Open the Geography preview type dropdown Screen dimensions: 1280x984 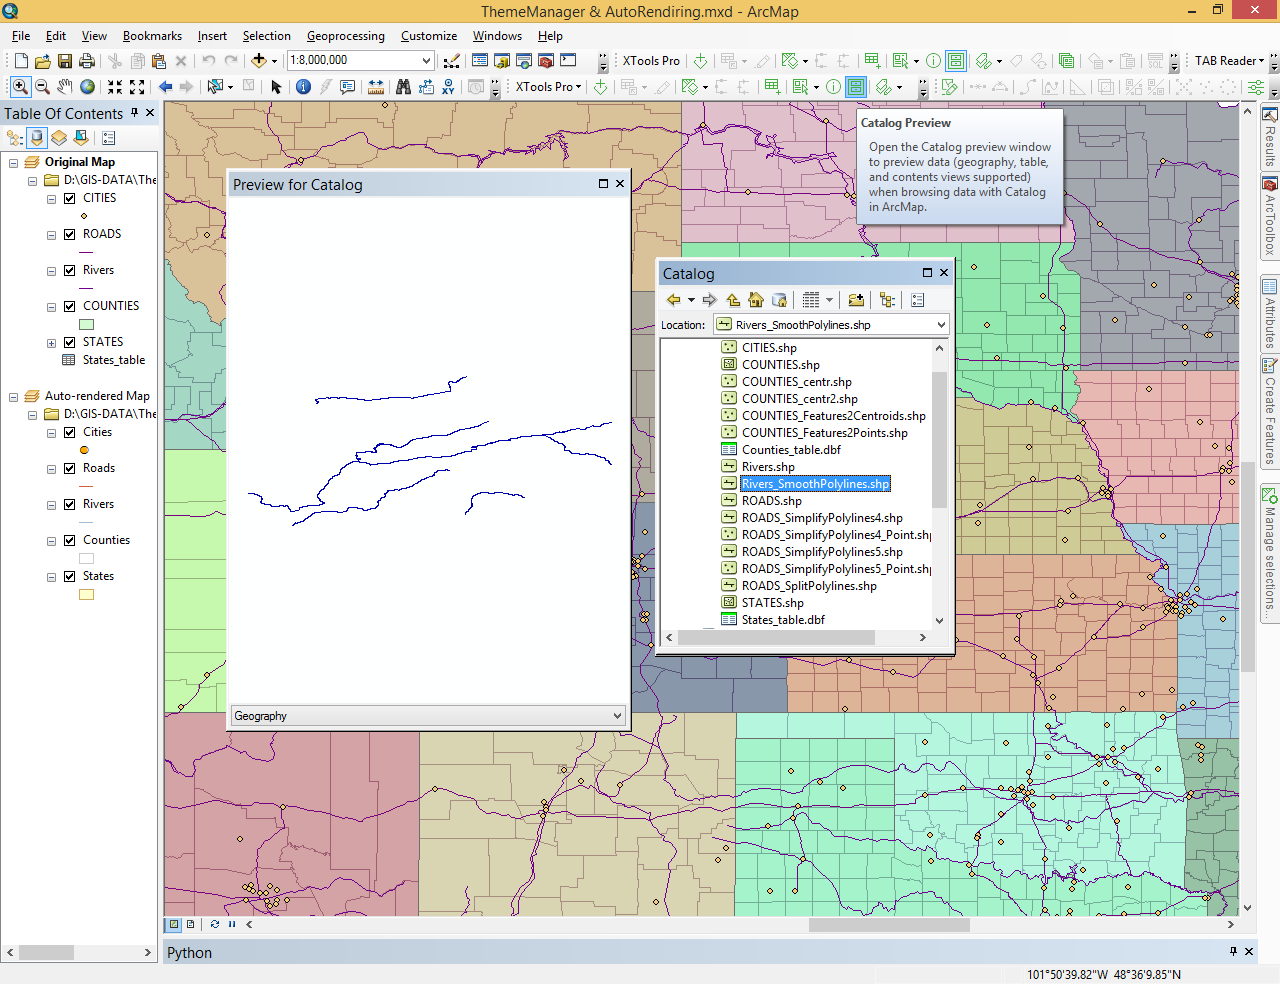pyautogui.click(x=617, y=716)
